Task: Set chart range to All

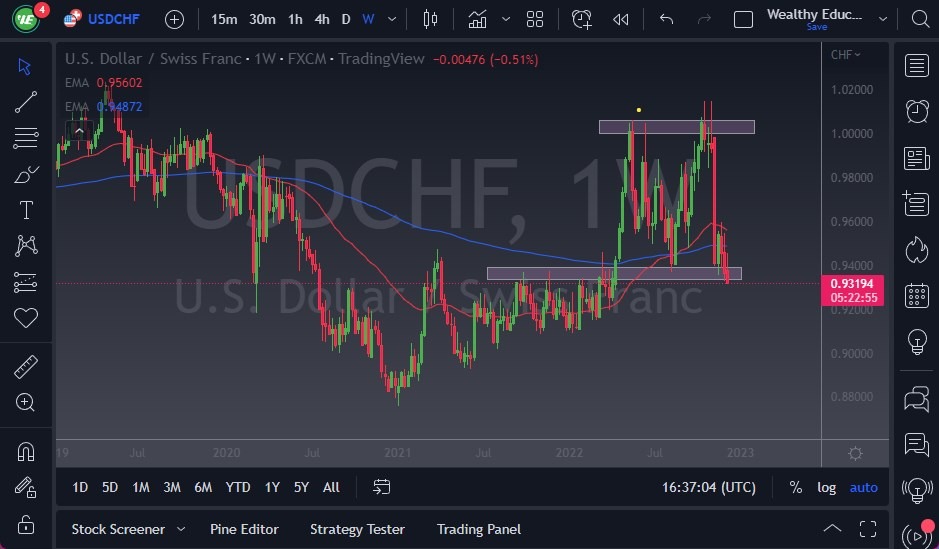Action: pos(331,487)
